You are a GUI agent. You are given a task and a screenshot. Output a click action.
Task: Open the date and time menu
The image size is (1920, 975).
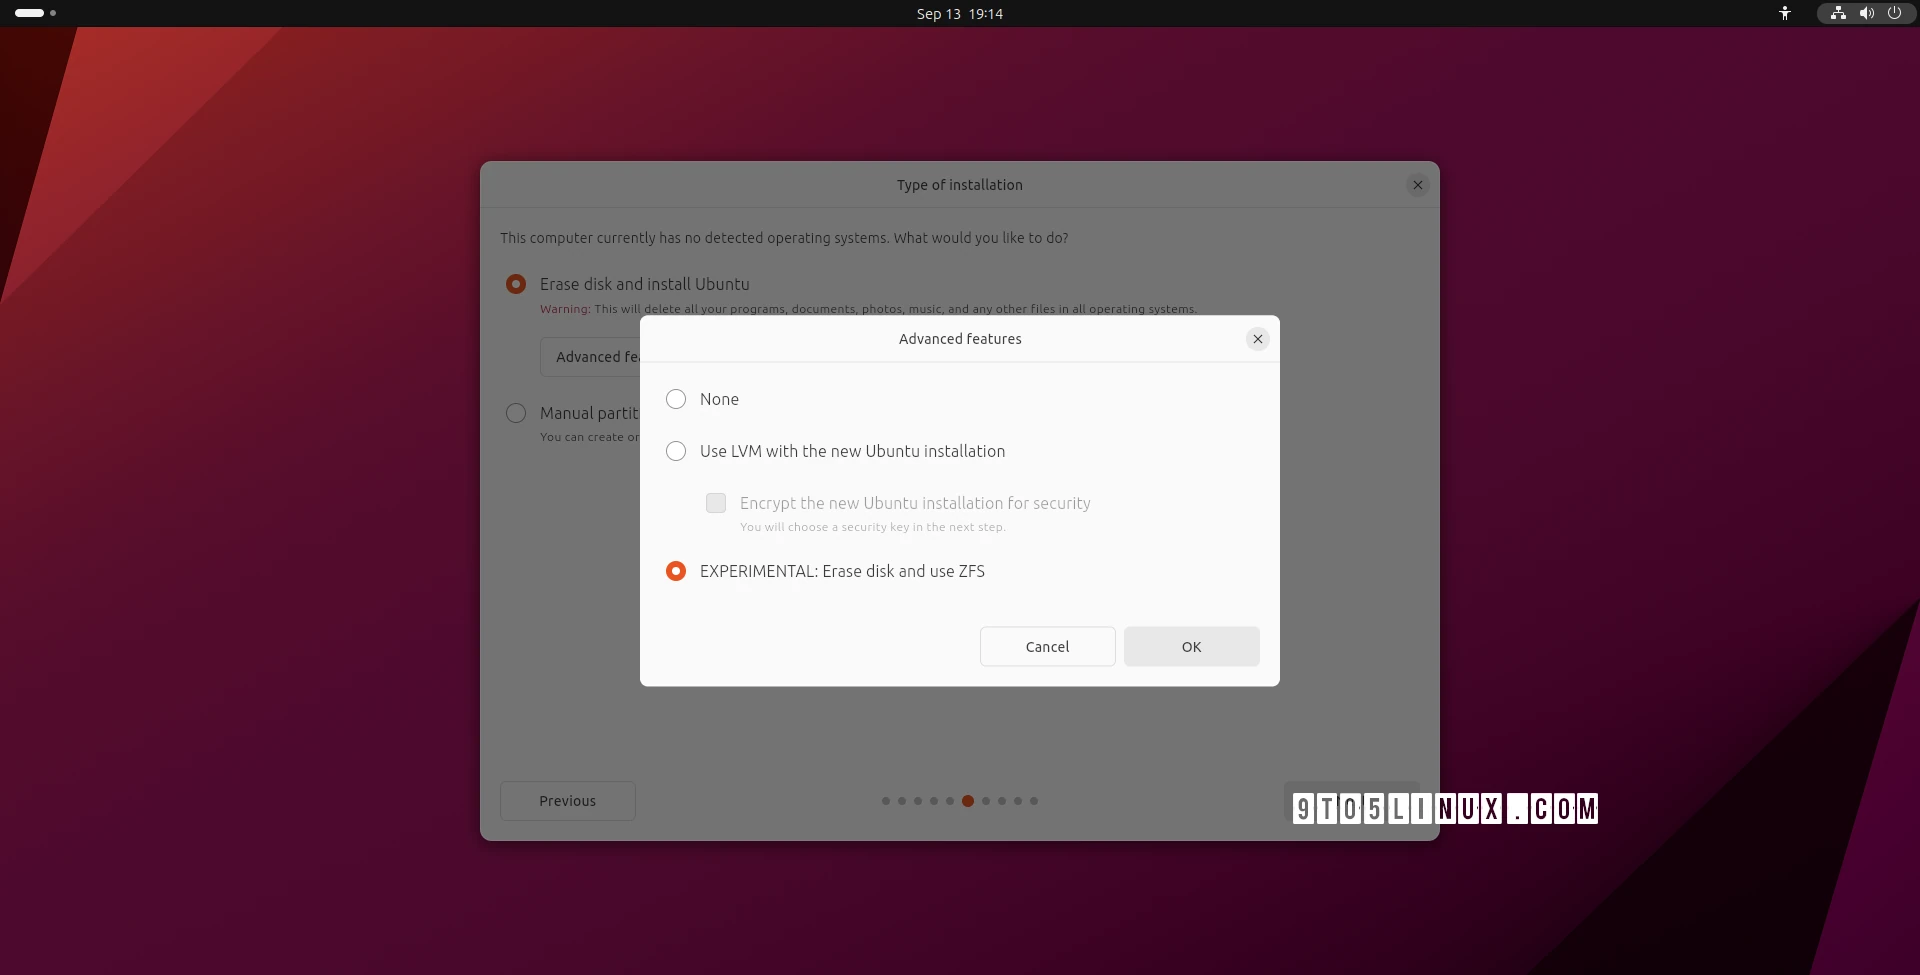[x=959, y=13]
